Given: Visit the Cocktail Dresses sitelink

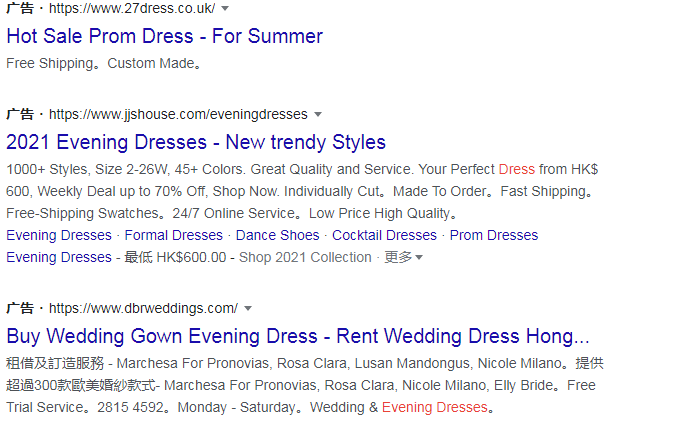Looking at the screenshot, I should (x=384, y=235).
